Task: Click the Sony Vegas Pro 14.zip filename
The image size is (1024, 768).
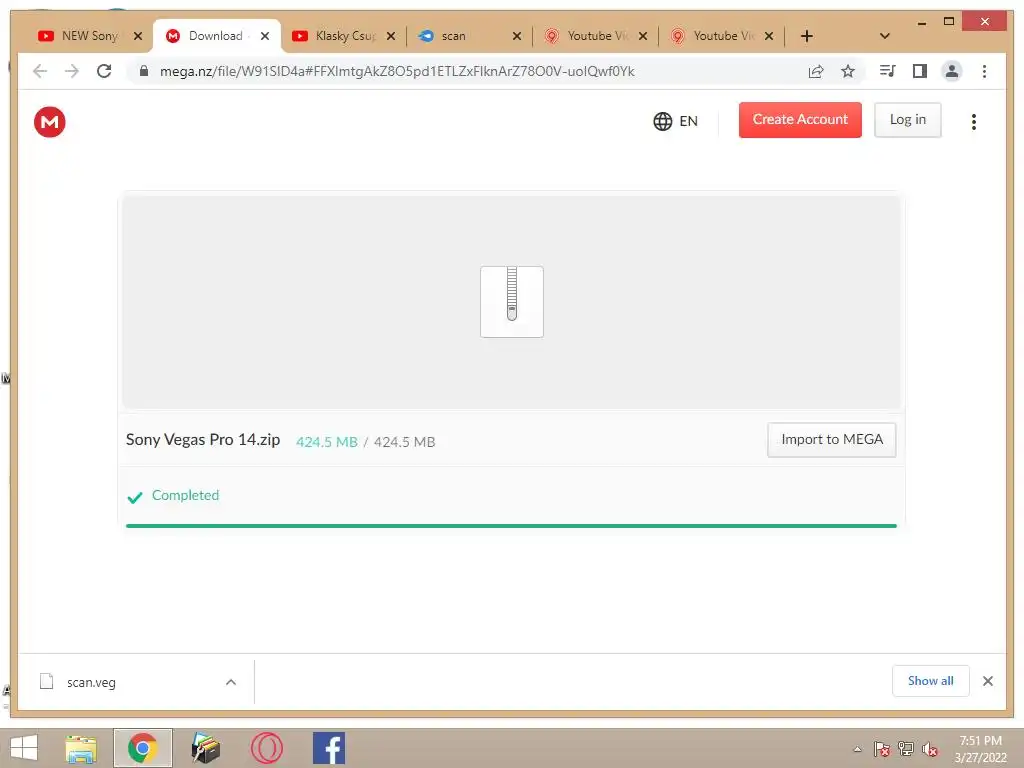Action: pos(203,440)
